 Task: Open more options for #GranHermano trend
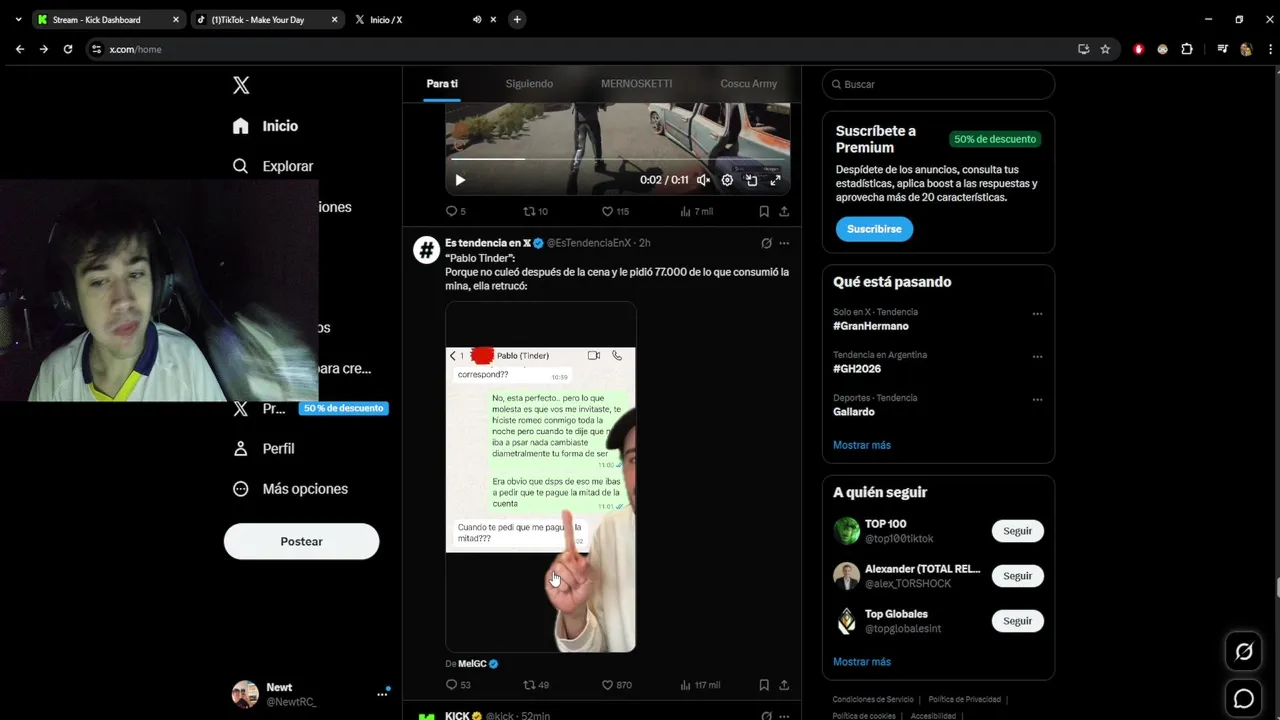(1037, 314)
